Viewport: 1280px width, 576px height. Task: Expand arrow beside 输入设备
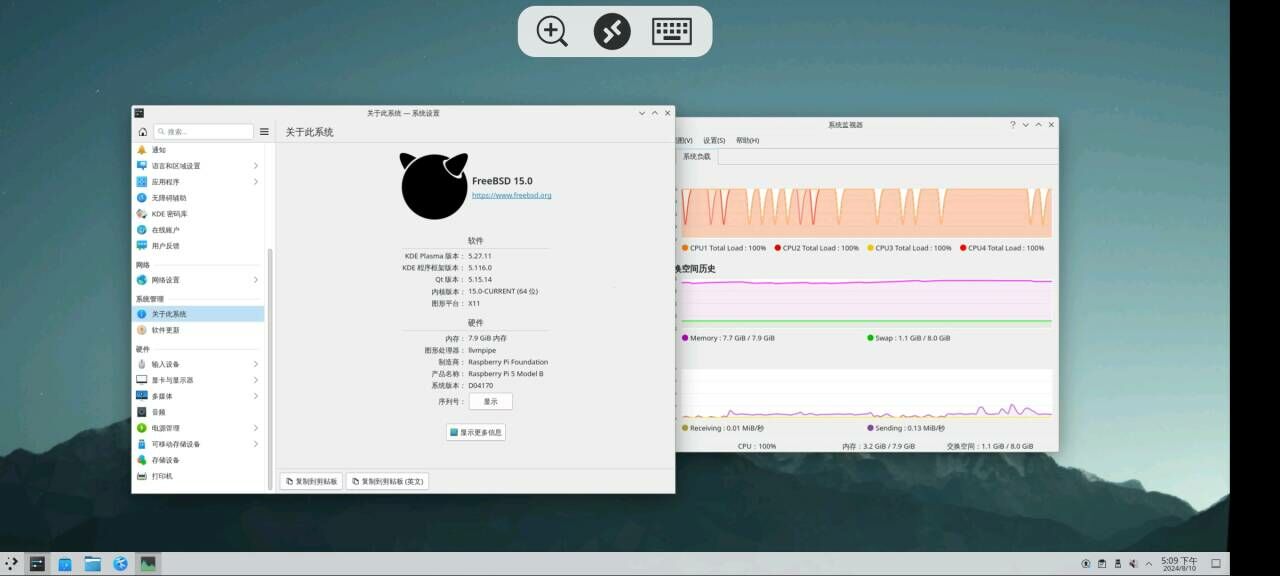pos(256,364)
